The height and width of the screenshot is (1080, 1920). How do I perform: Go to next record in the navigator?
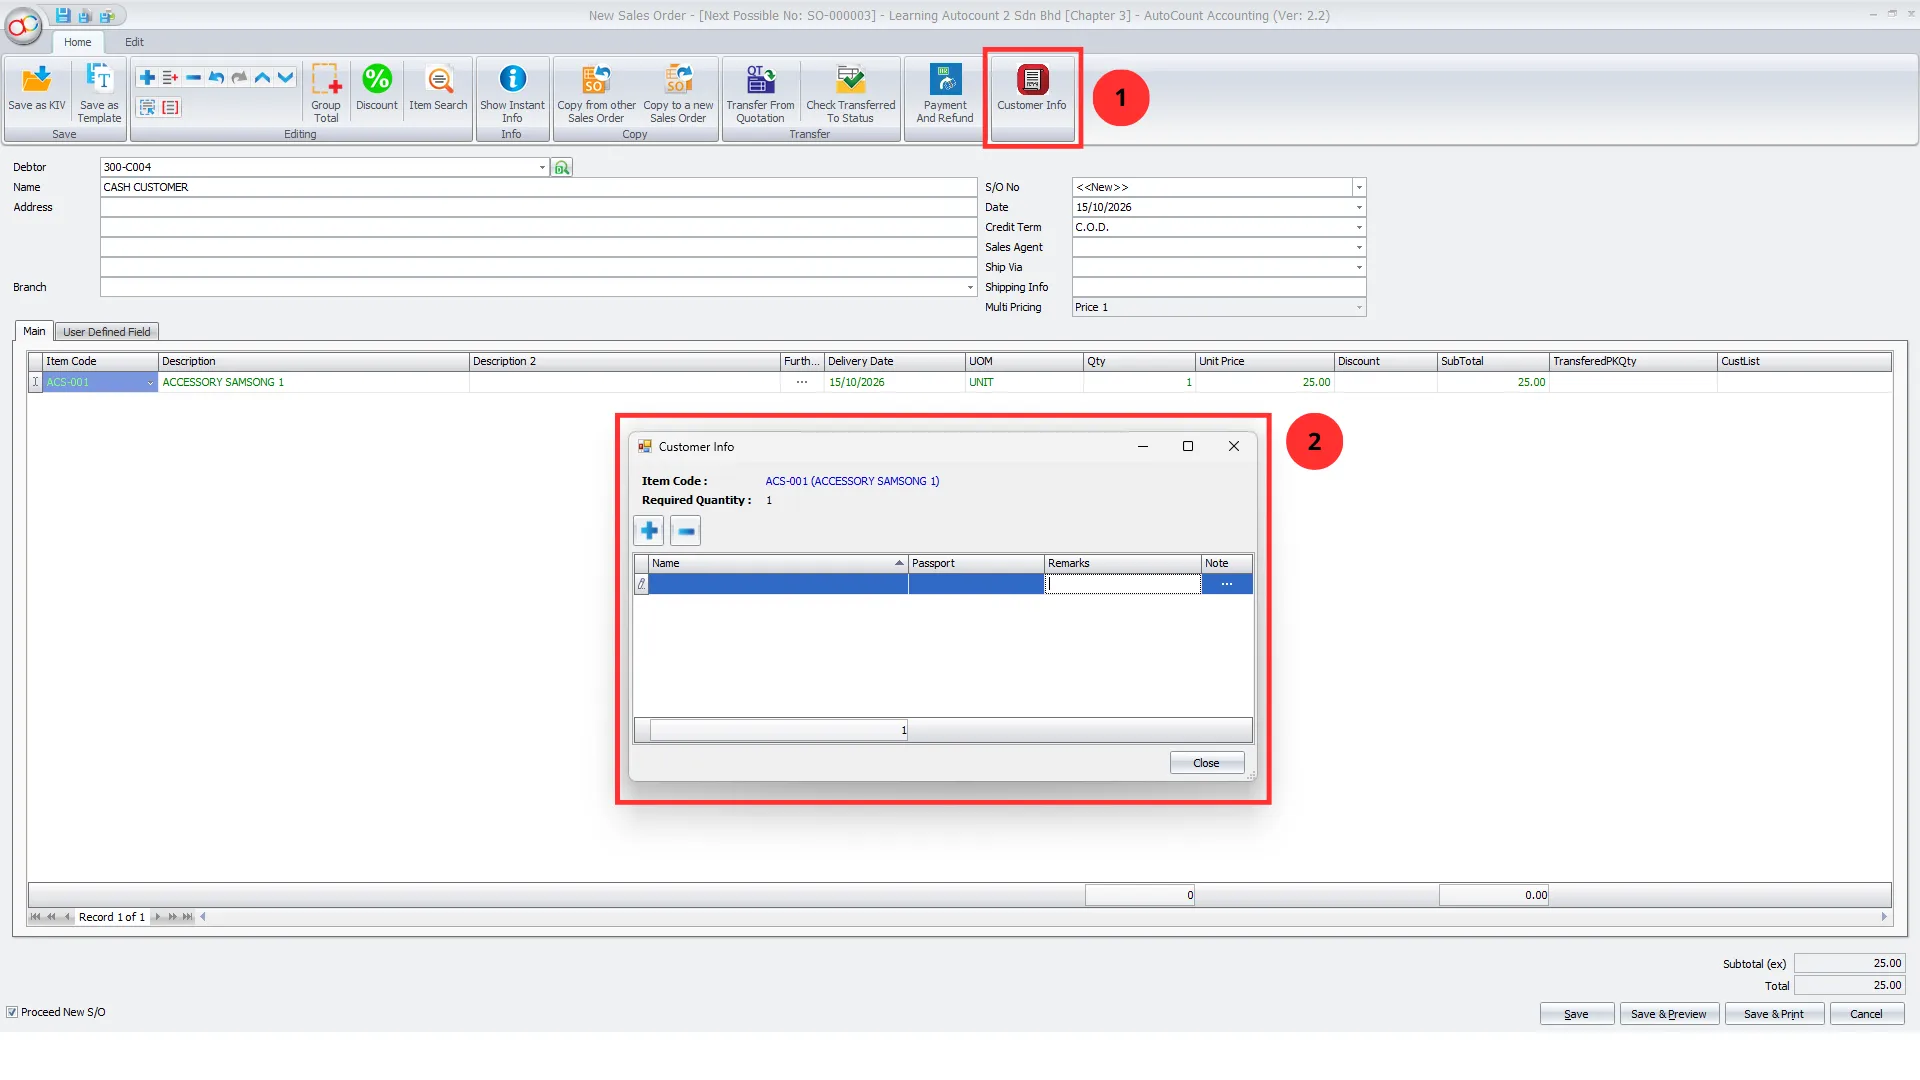tap(157, 917)
